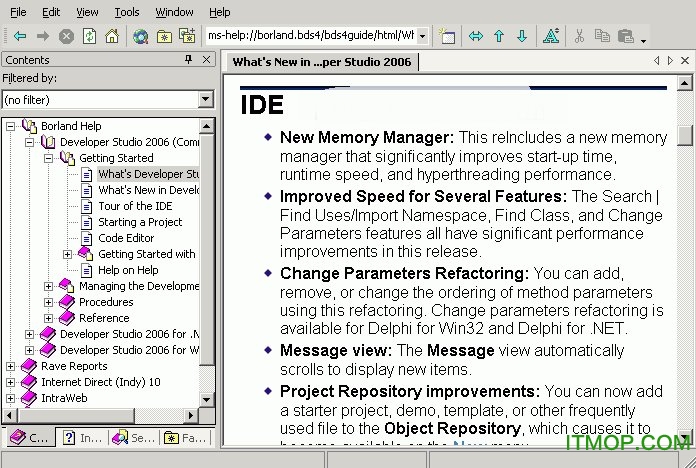Go to previous topic up arrow
Screen dimensions: 696x468
point(499,36)
